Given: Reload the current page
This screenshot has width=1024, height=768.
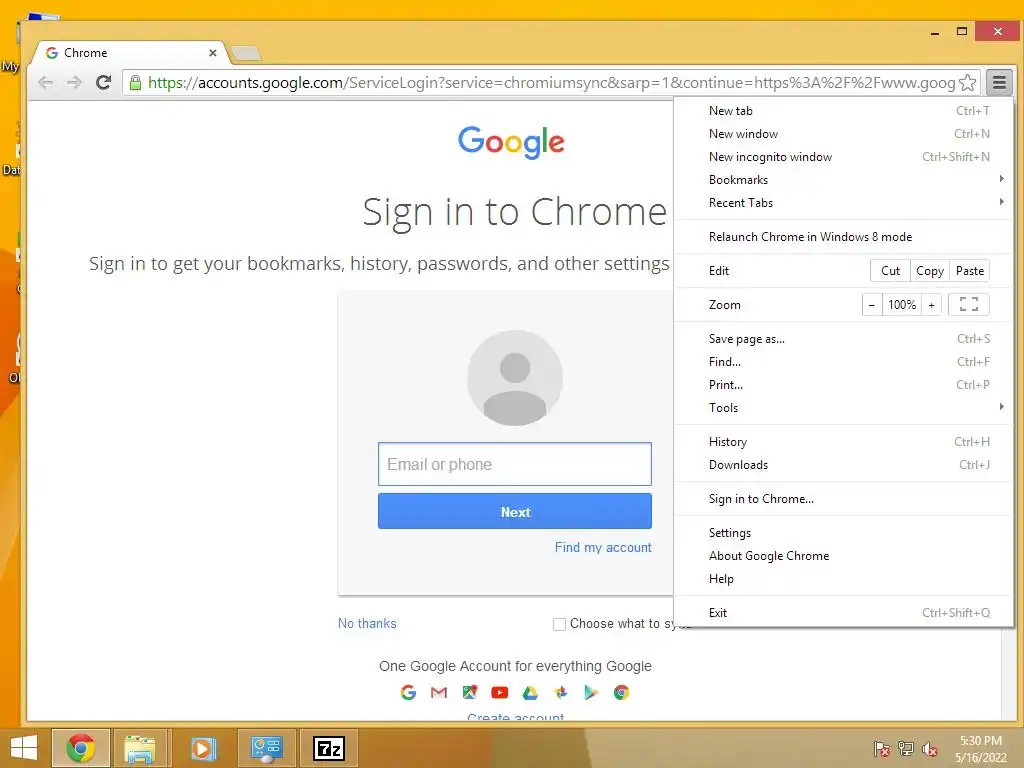Looking at the screenshot, I should click(103, 82).
